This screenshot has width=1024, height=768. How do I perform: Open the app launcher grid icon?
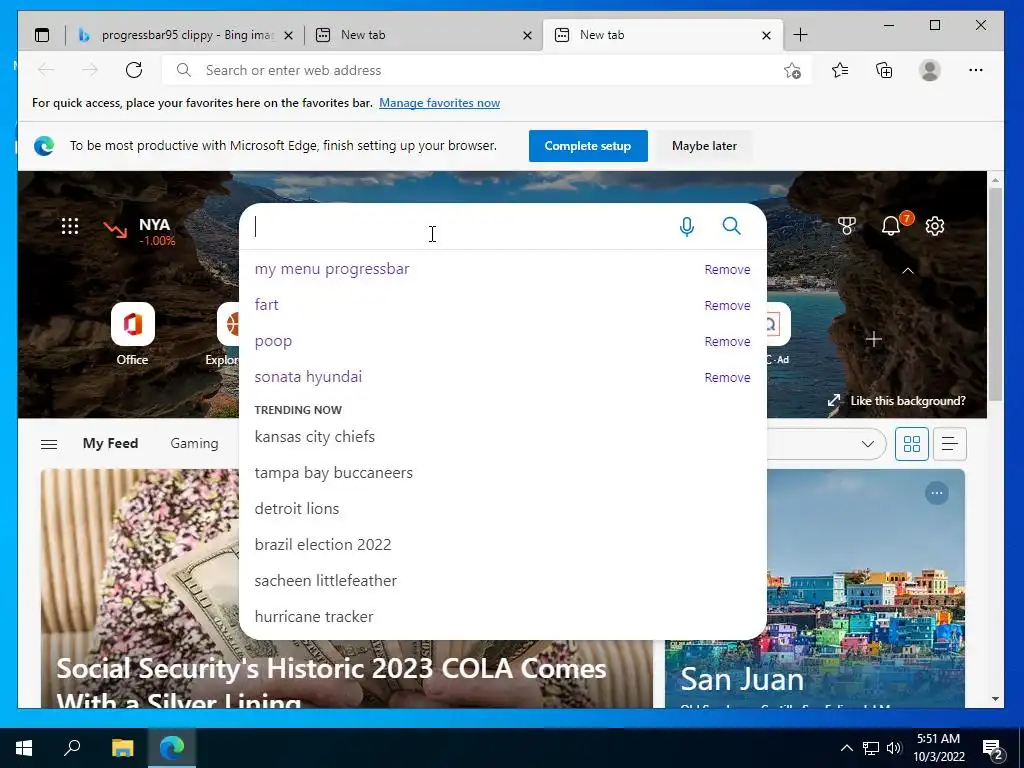coord(70,226)
